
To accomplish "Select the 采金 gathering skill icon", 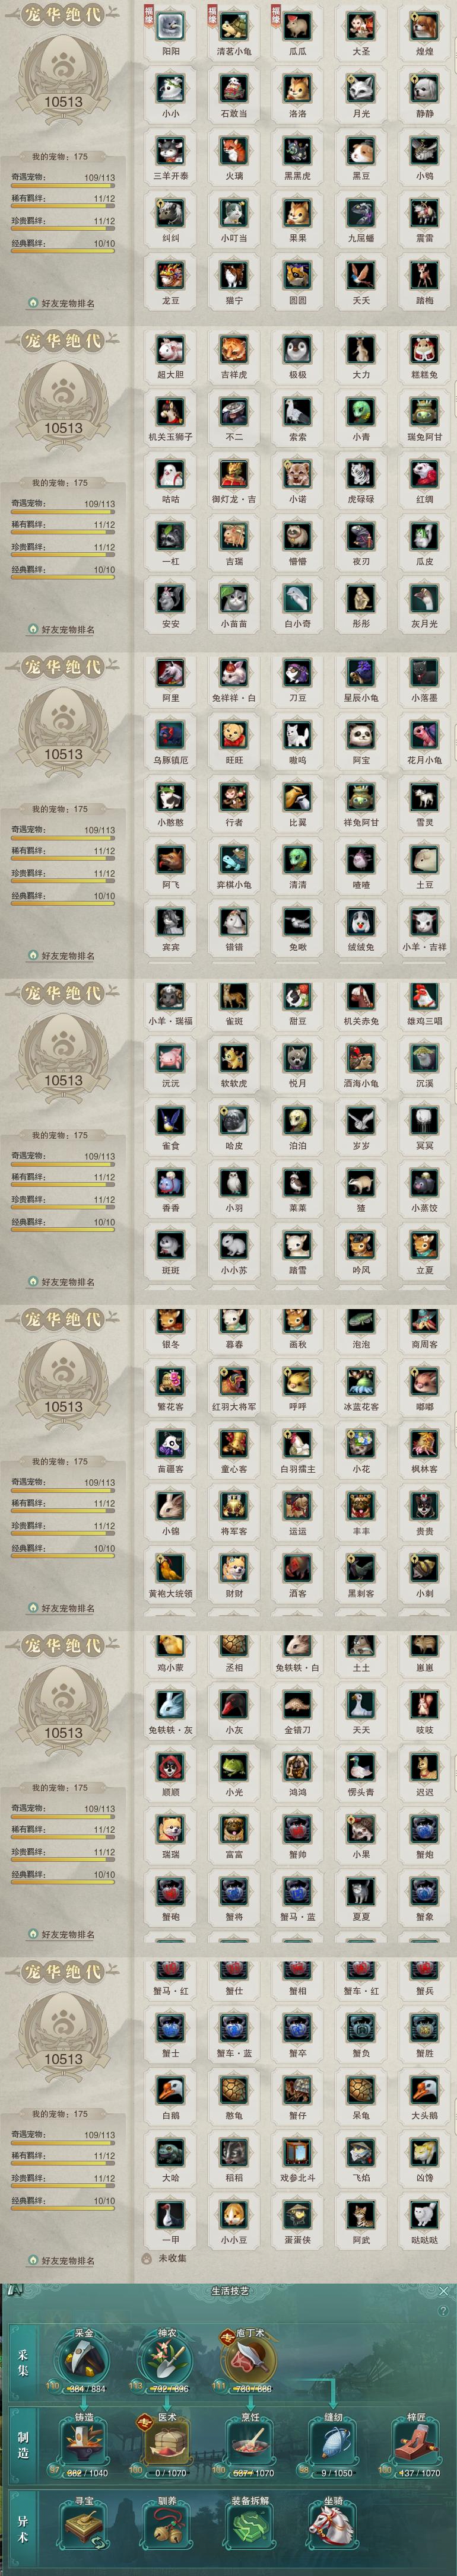I will click(x=84, y=2355).
